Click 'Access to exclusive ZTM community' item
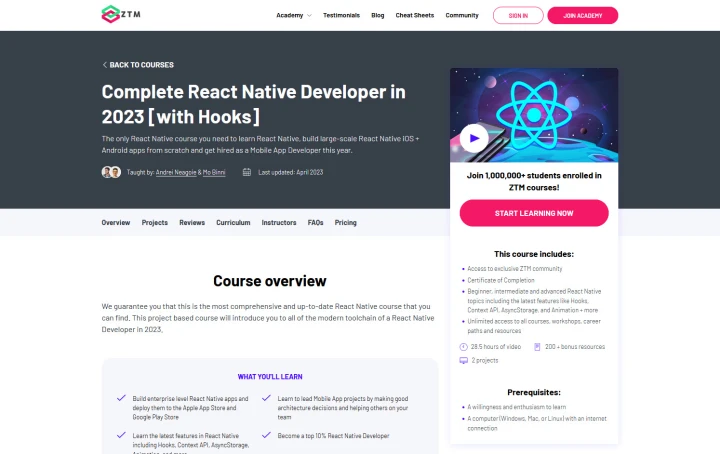This screenshot has width=720, height=454. pyautogui.click(x=515, y=269)
